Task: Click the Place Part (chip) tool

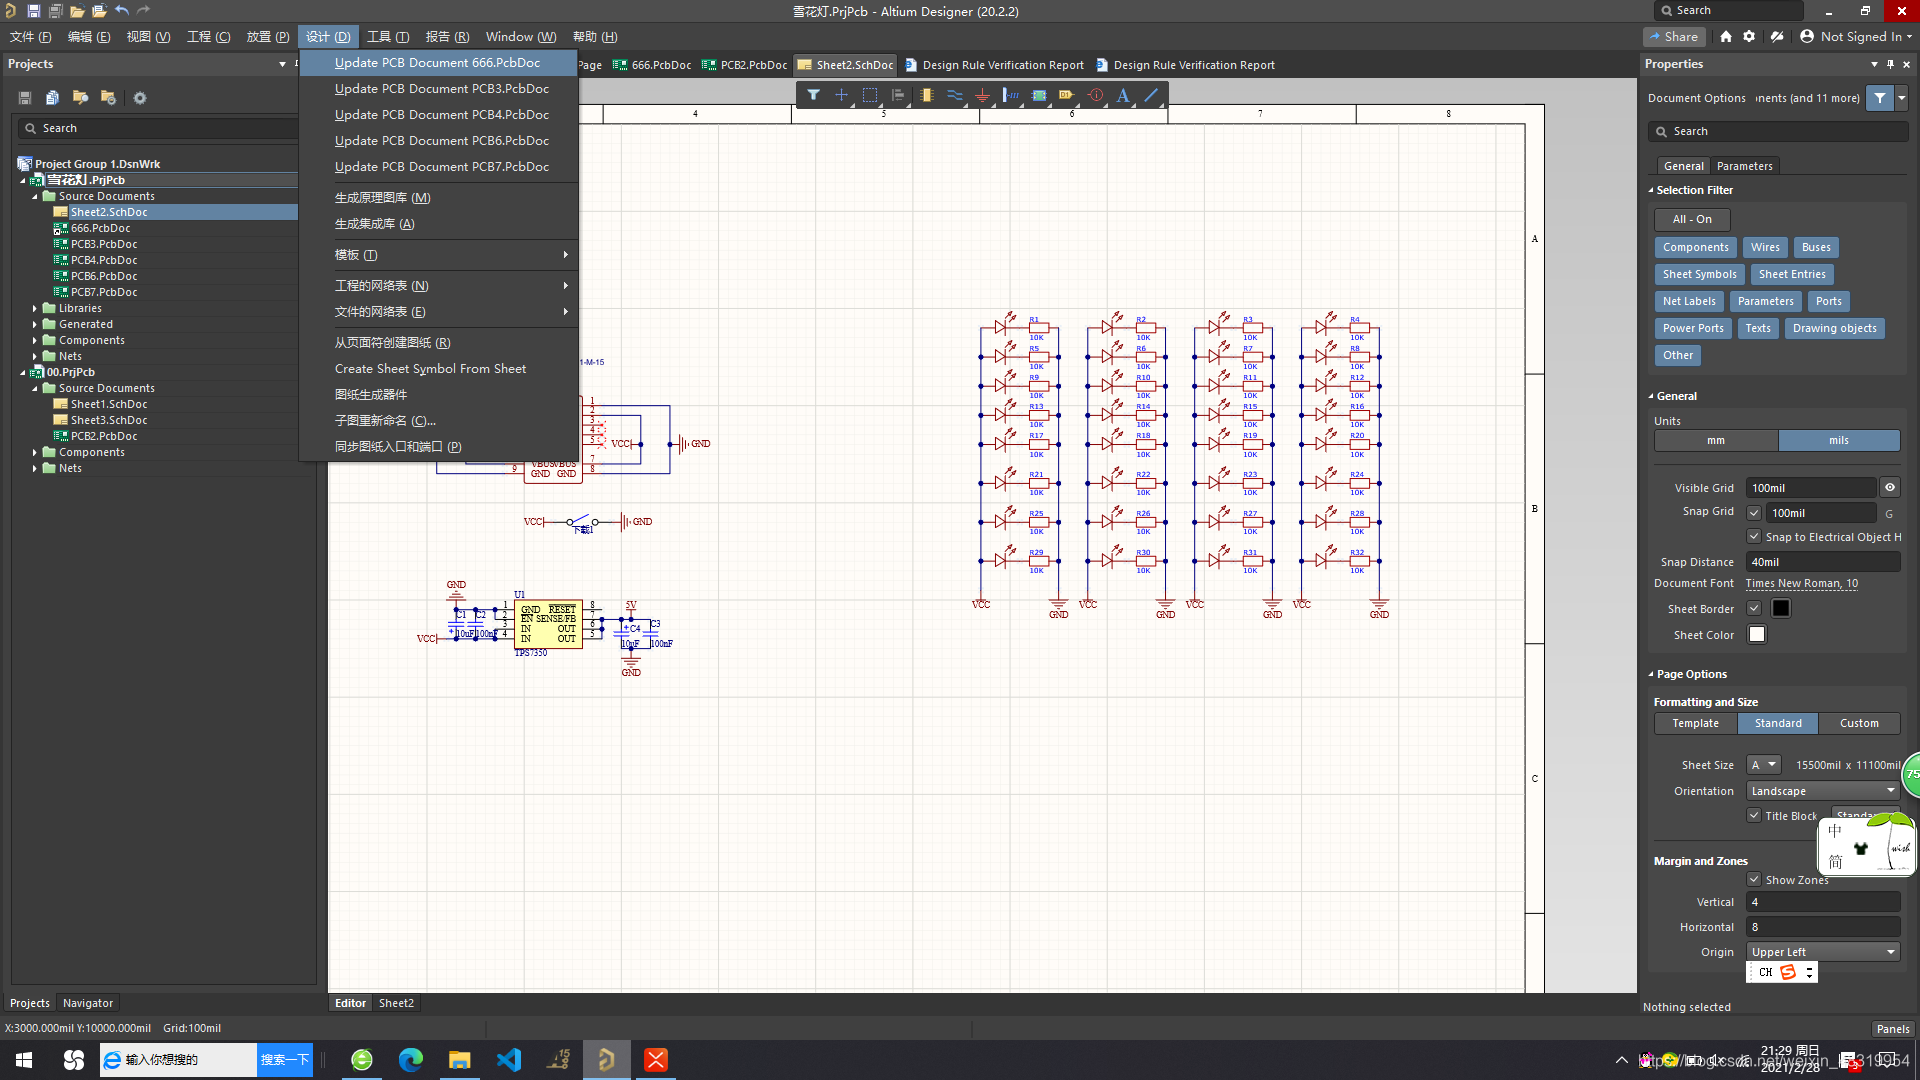Action: 927,95
